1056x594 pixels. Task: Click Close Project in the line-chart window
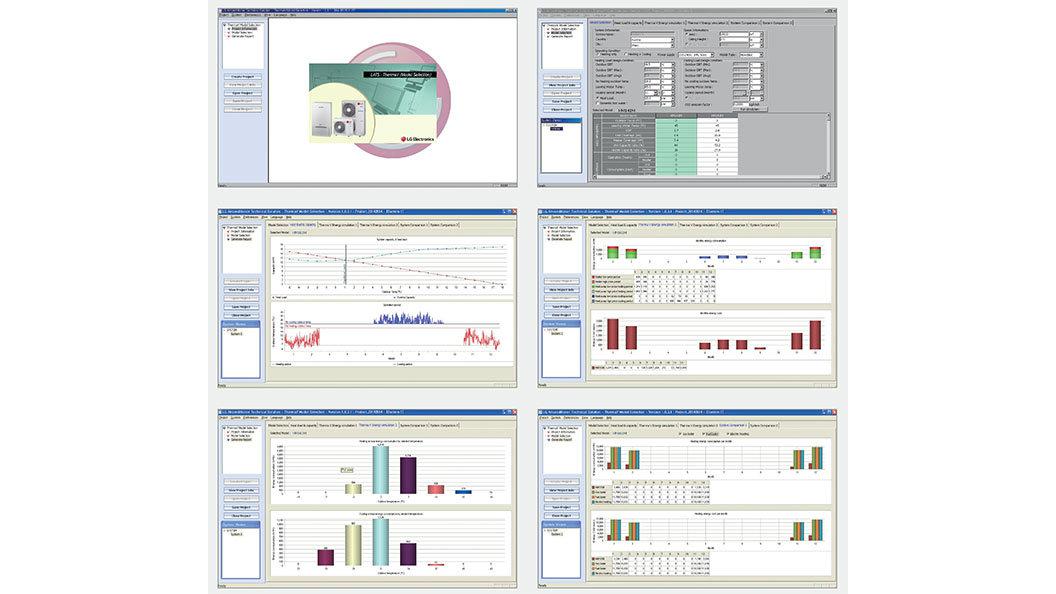coord(241,315)
